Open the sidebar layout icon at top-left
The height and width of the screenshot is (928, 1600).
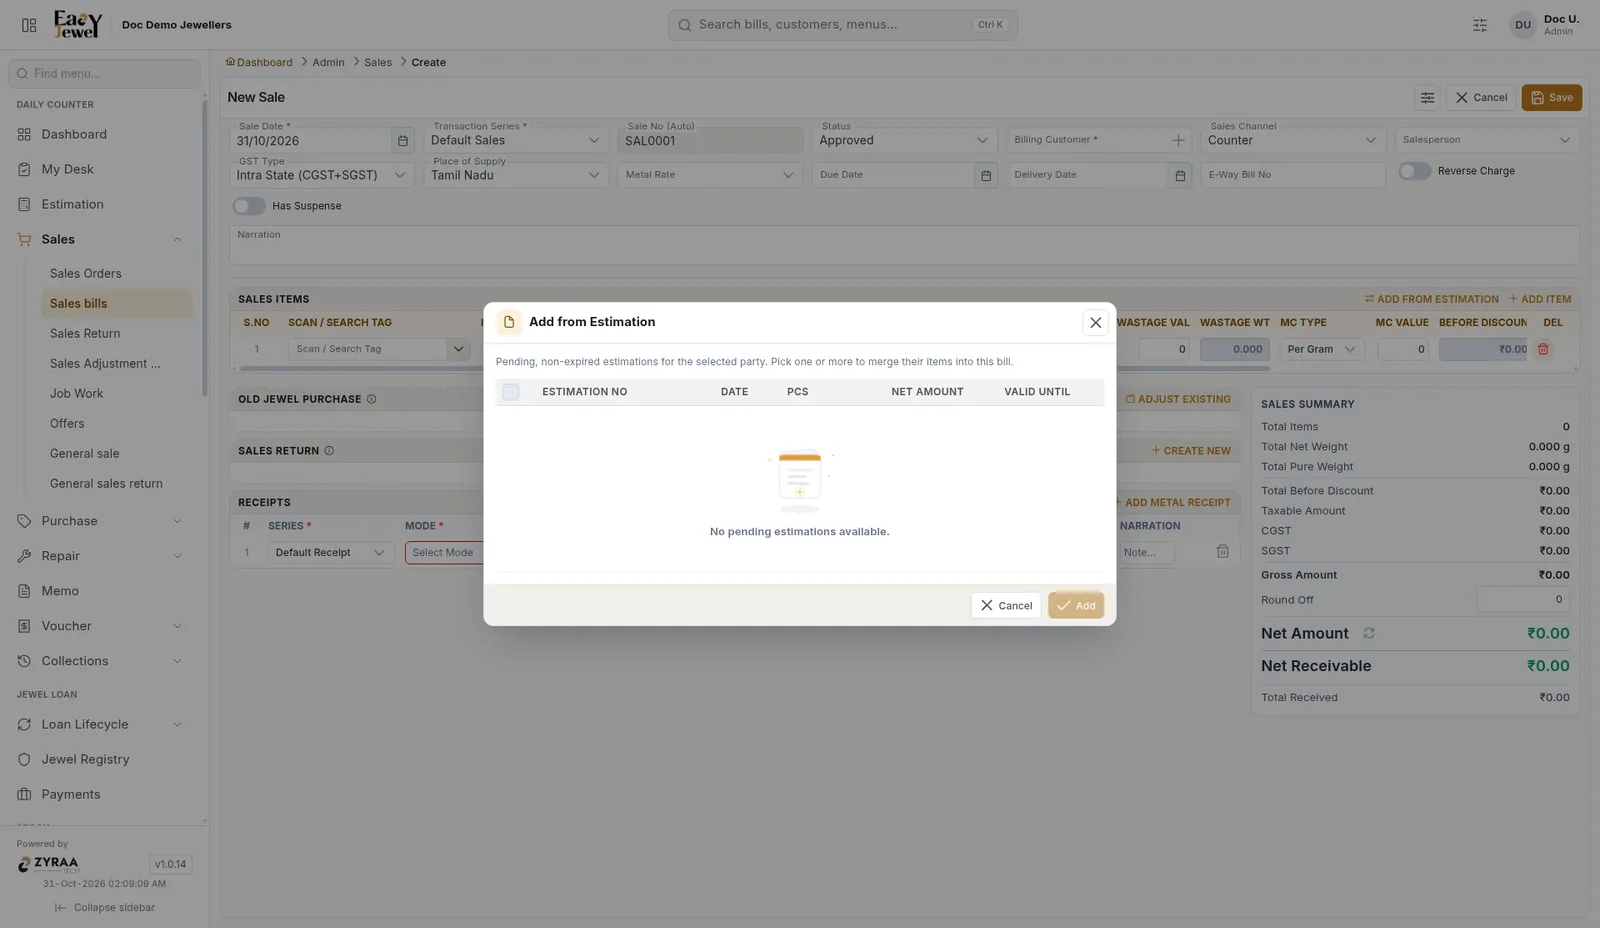29,25
